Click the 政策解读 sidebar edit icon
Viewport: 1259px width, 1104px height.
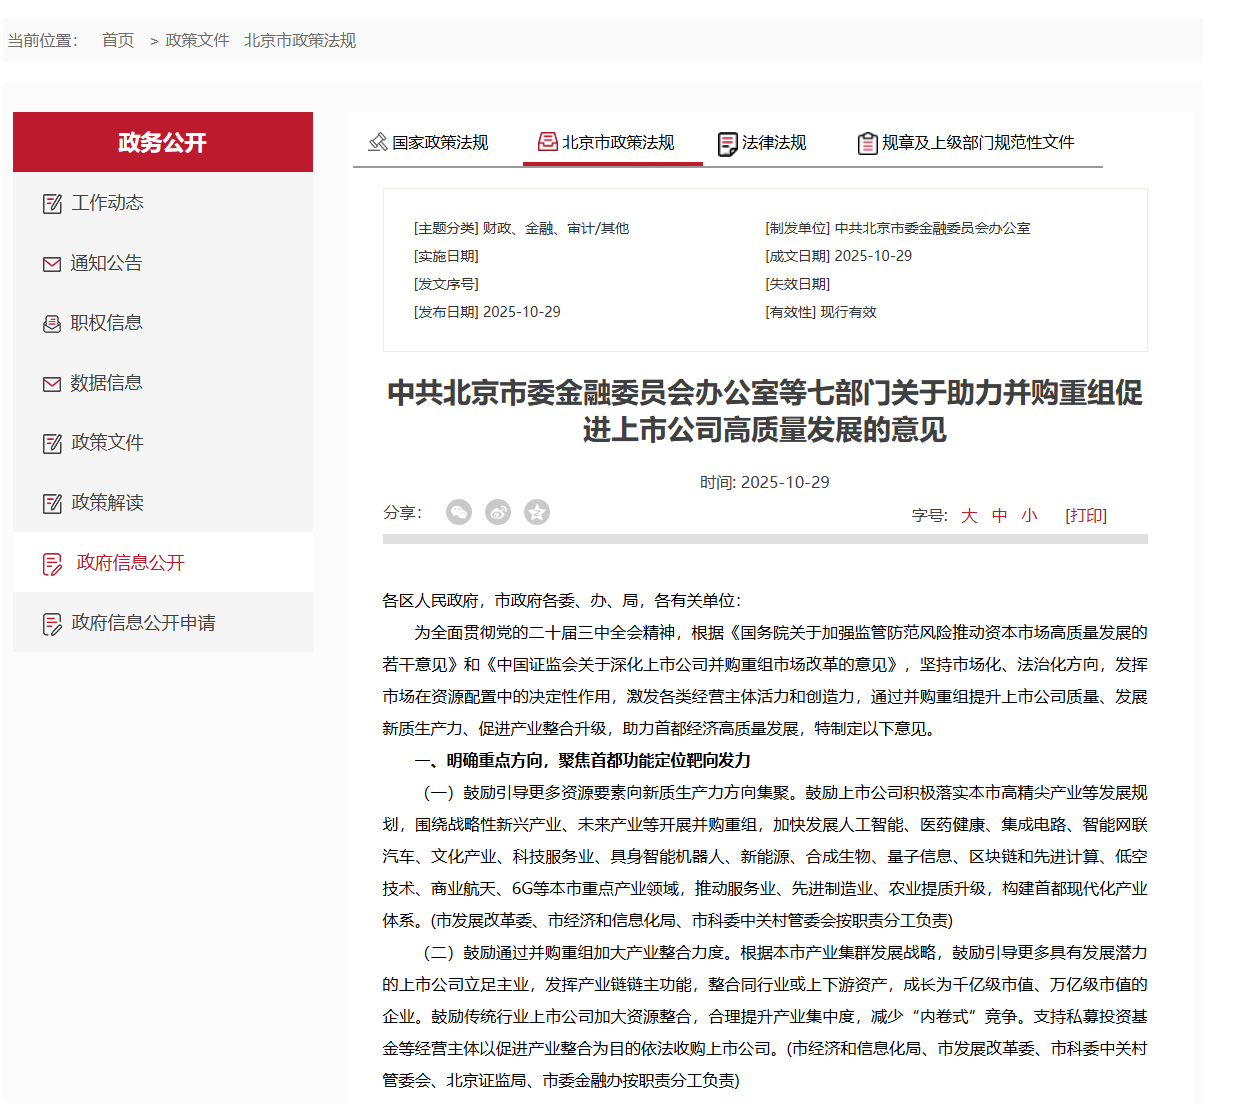click(x=52, y=504)
